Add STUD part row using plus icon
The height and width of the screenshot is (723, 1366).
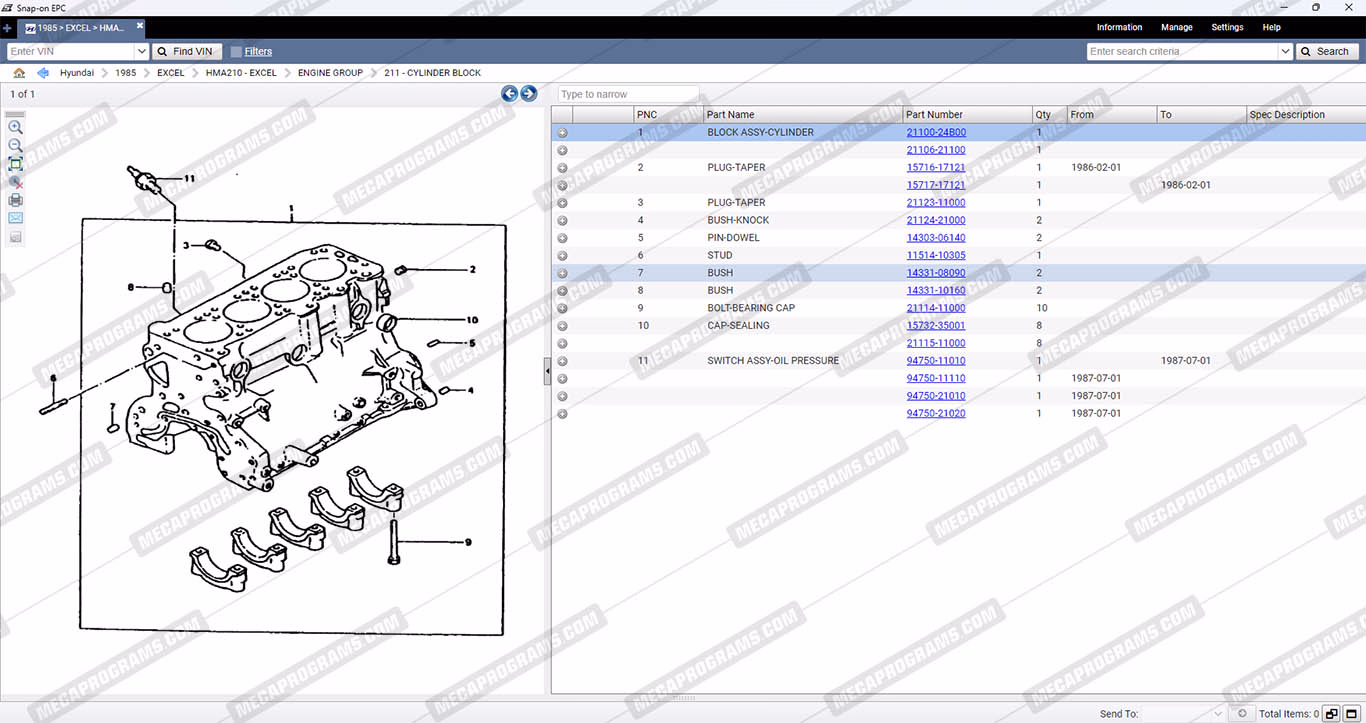point(562,256)
